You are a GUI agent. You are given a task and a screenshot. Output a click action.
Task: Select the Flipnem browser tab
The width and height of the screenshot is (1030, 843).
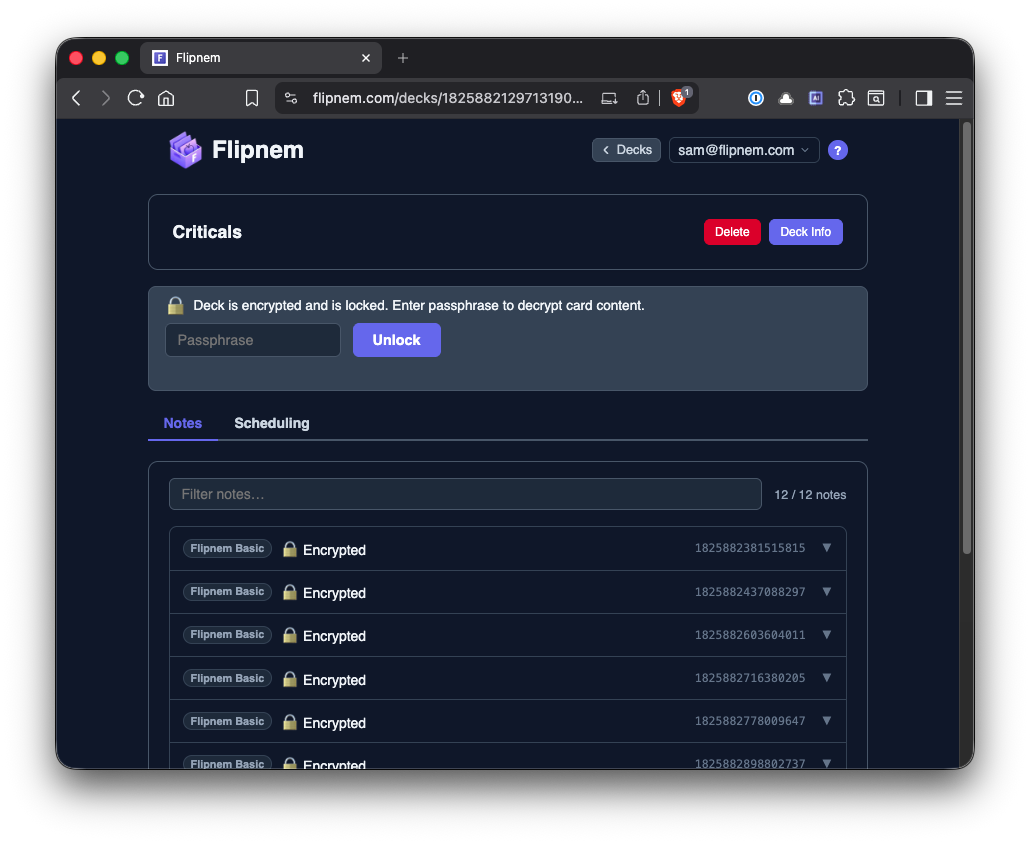[261, 58]
